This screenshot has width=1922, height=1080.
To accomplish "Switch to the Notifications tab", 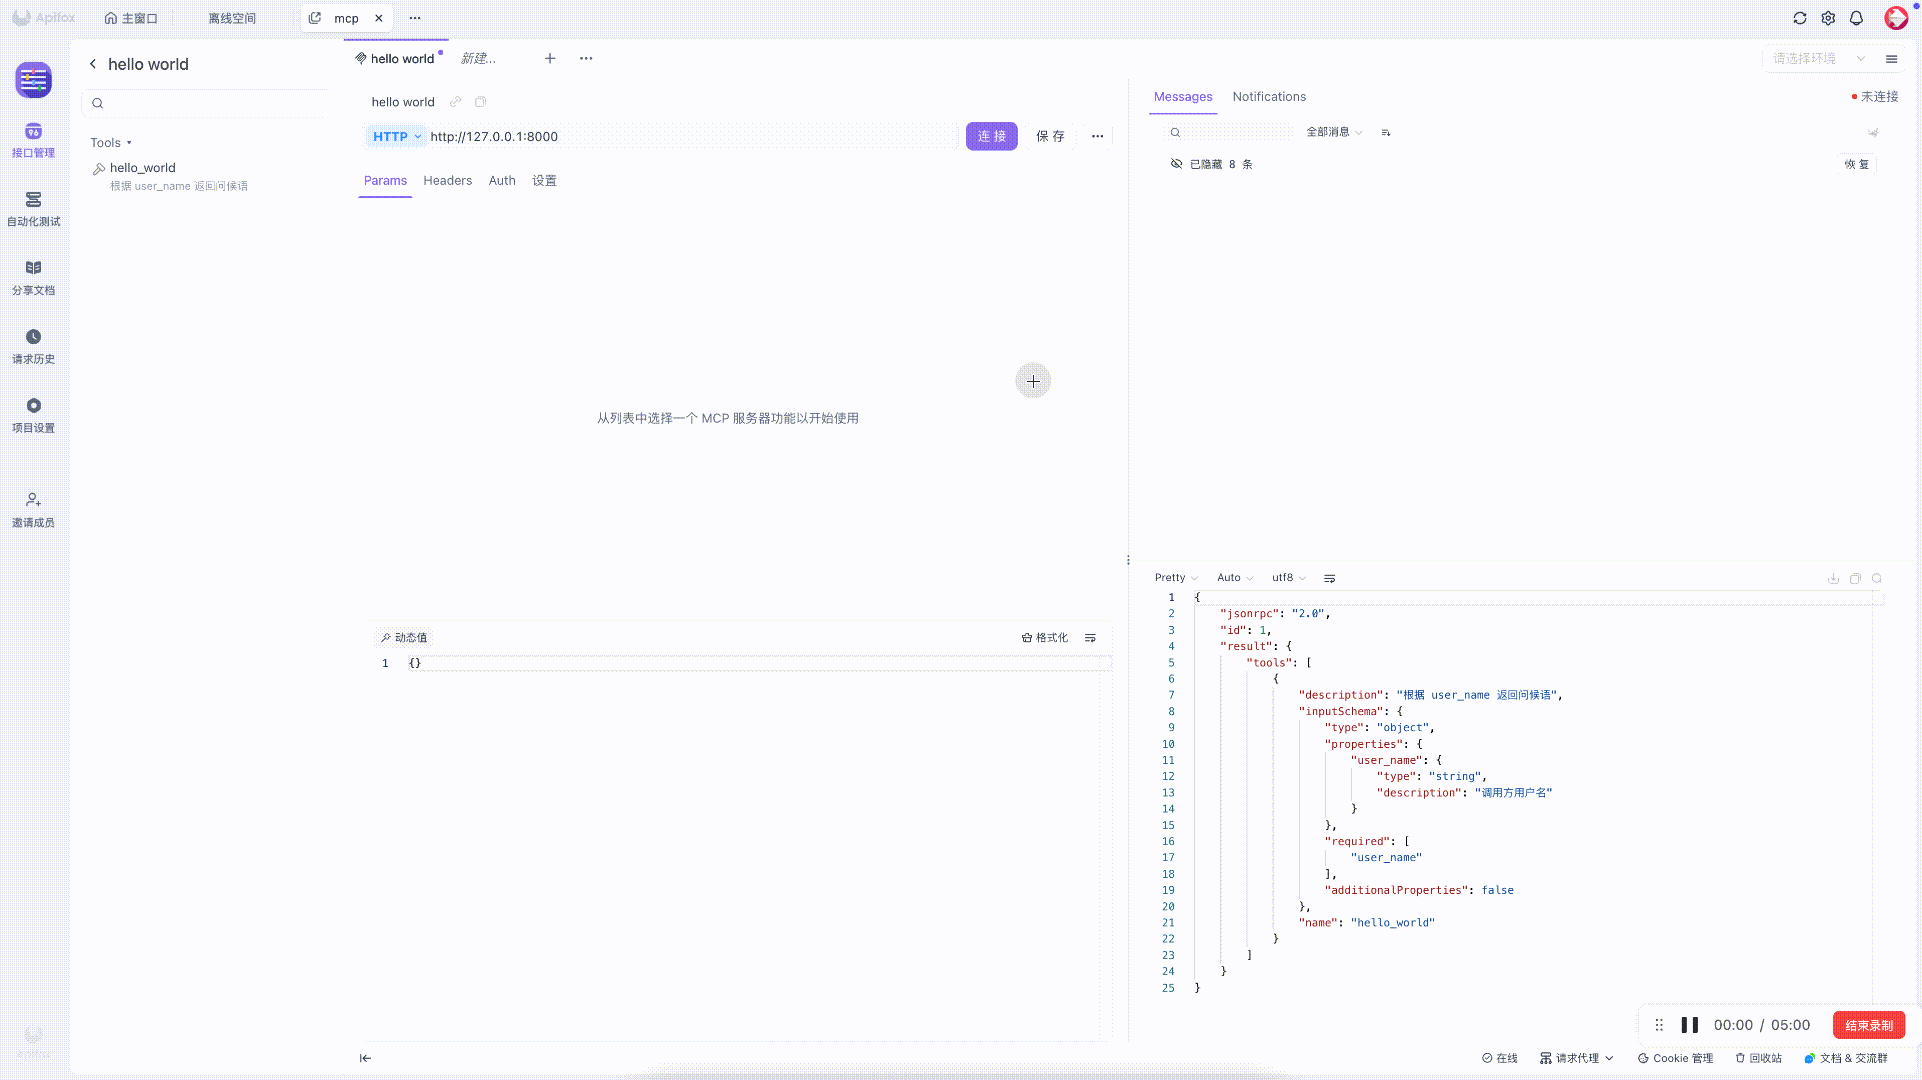I will click(x=1269, y=97).
